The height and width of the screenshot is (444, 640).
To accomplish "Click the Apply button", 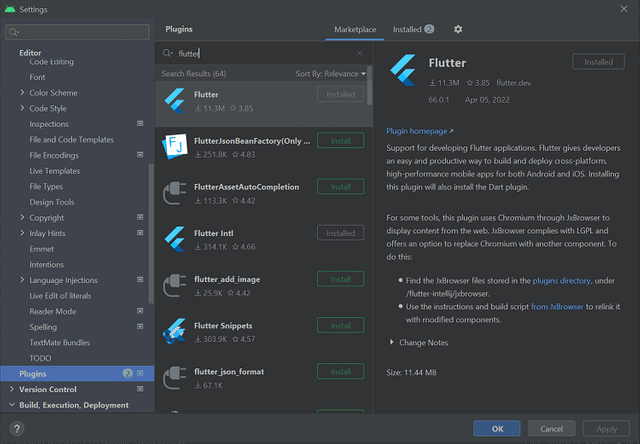I will (x=606, y=429).
